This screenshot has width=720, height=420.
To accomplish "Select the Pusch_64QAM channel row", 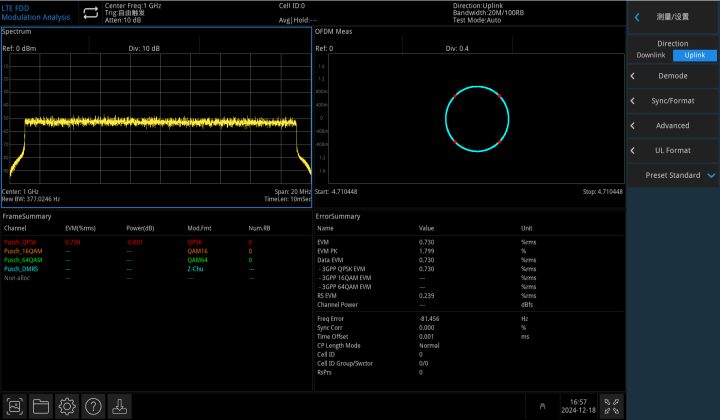I will (x=156, y=260).
